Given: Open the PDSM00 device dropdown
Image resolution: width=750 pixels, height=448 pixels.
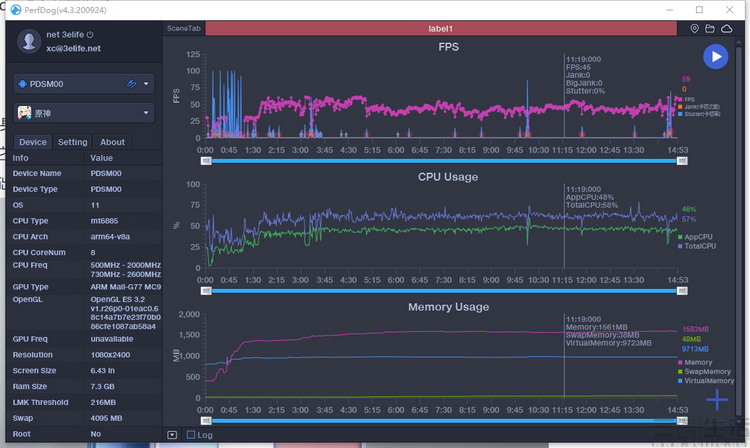Looking at the screenshot, I should click(x=146, y=84).
